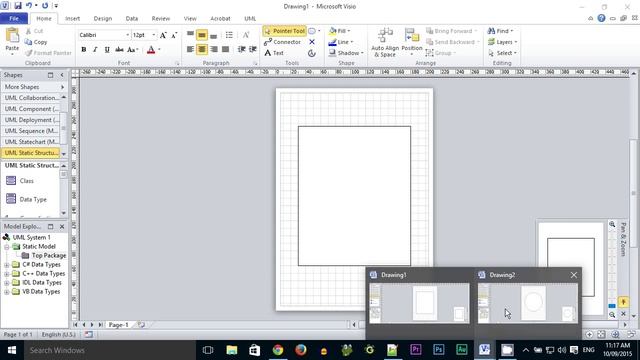Open the font color dropdown arrow

pyautogui.click(x=159, y=50)
